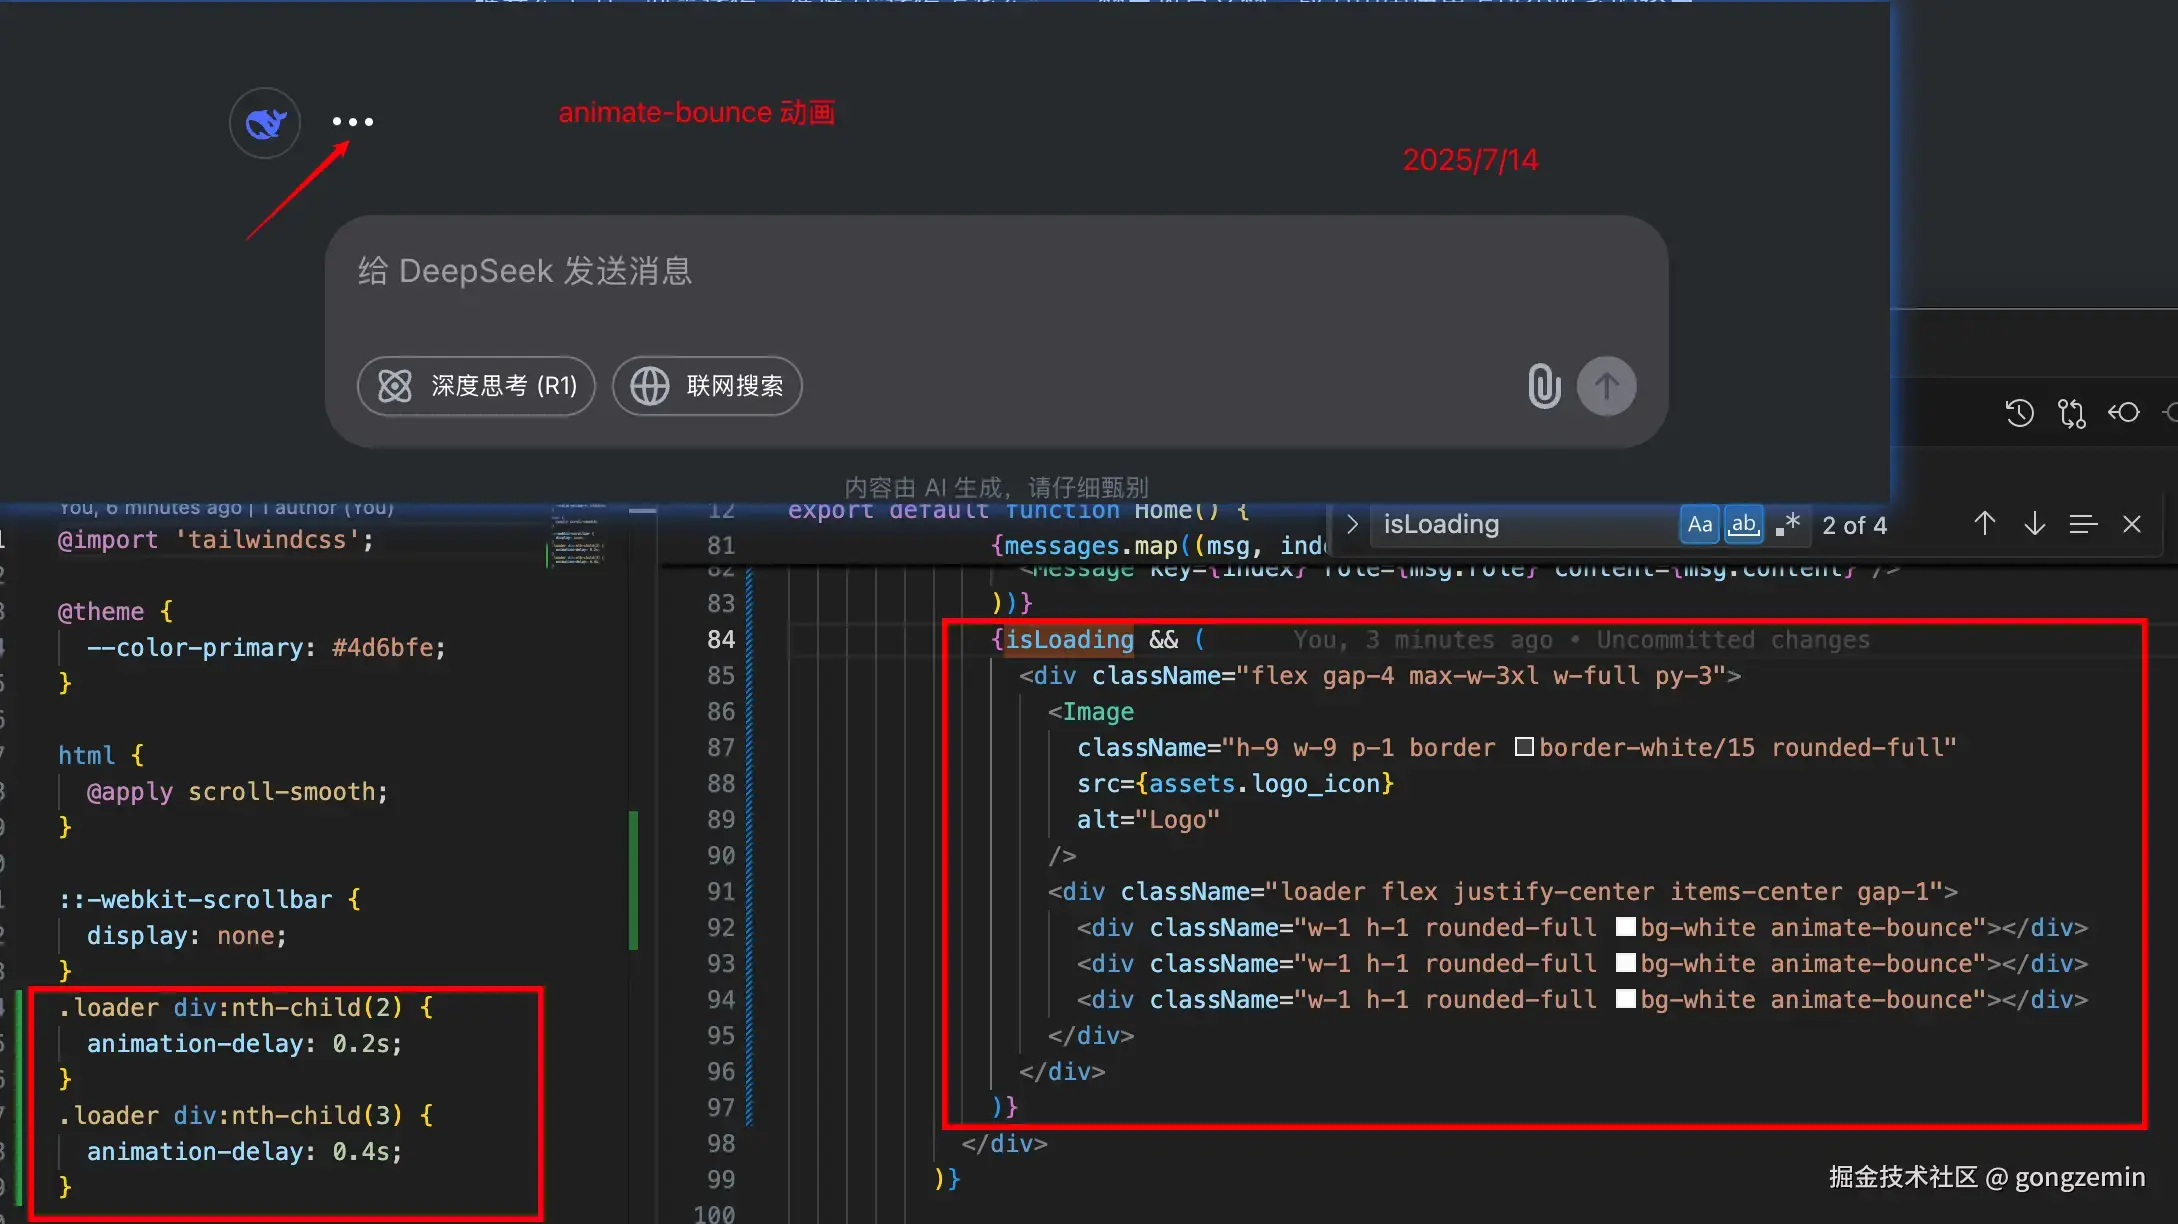Click the compare changes git icon
The height and width of the screenshot is (1224, 2178).
[x=2071, y=413]
